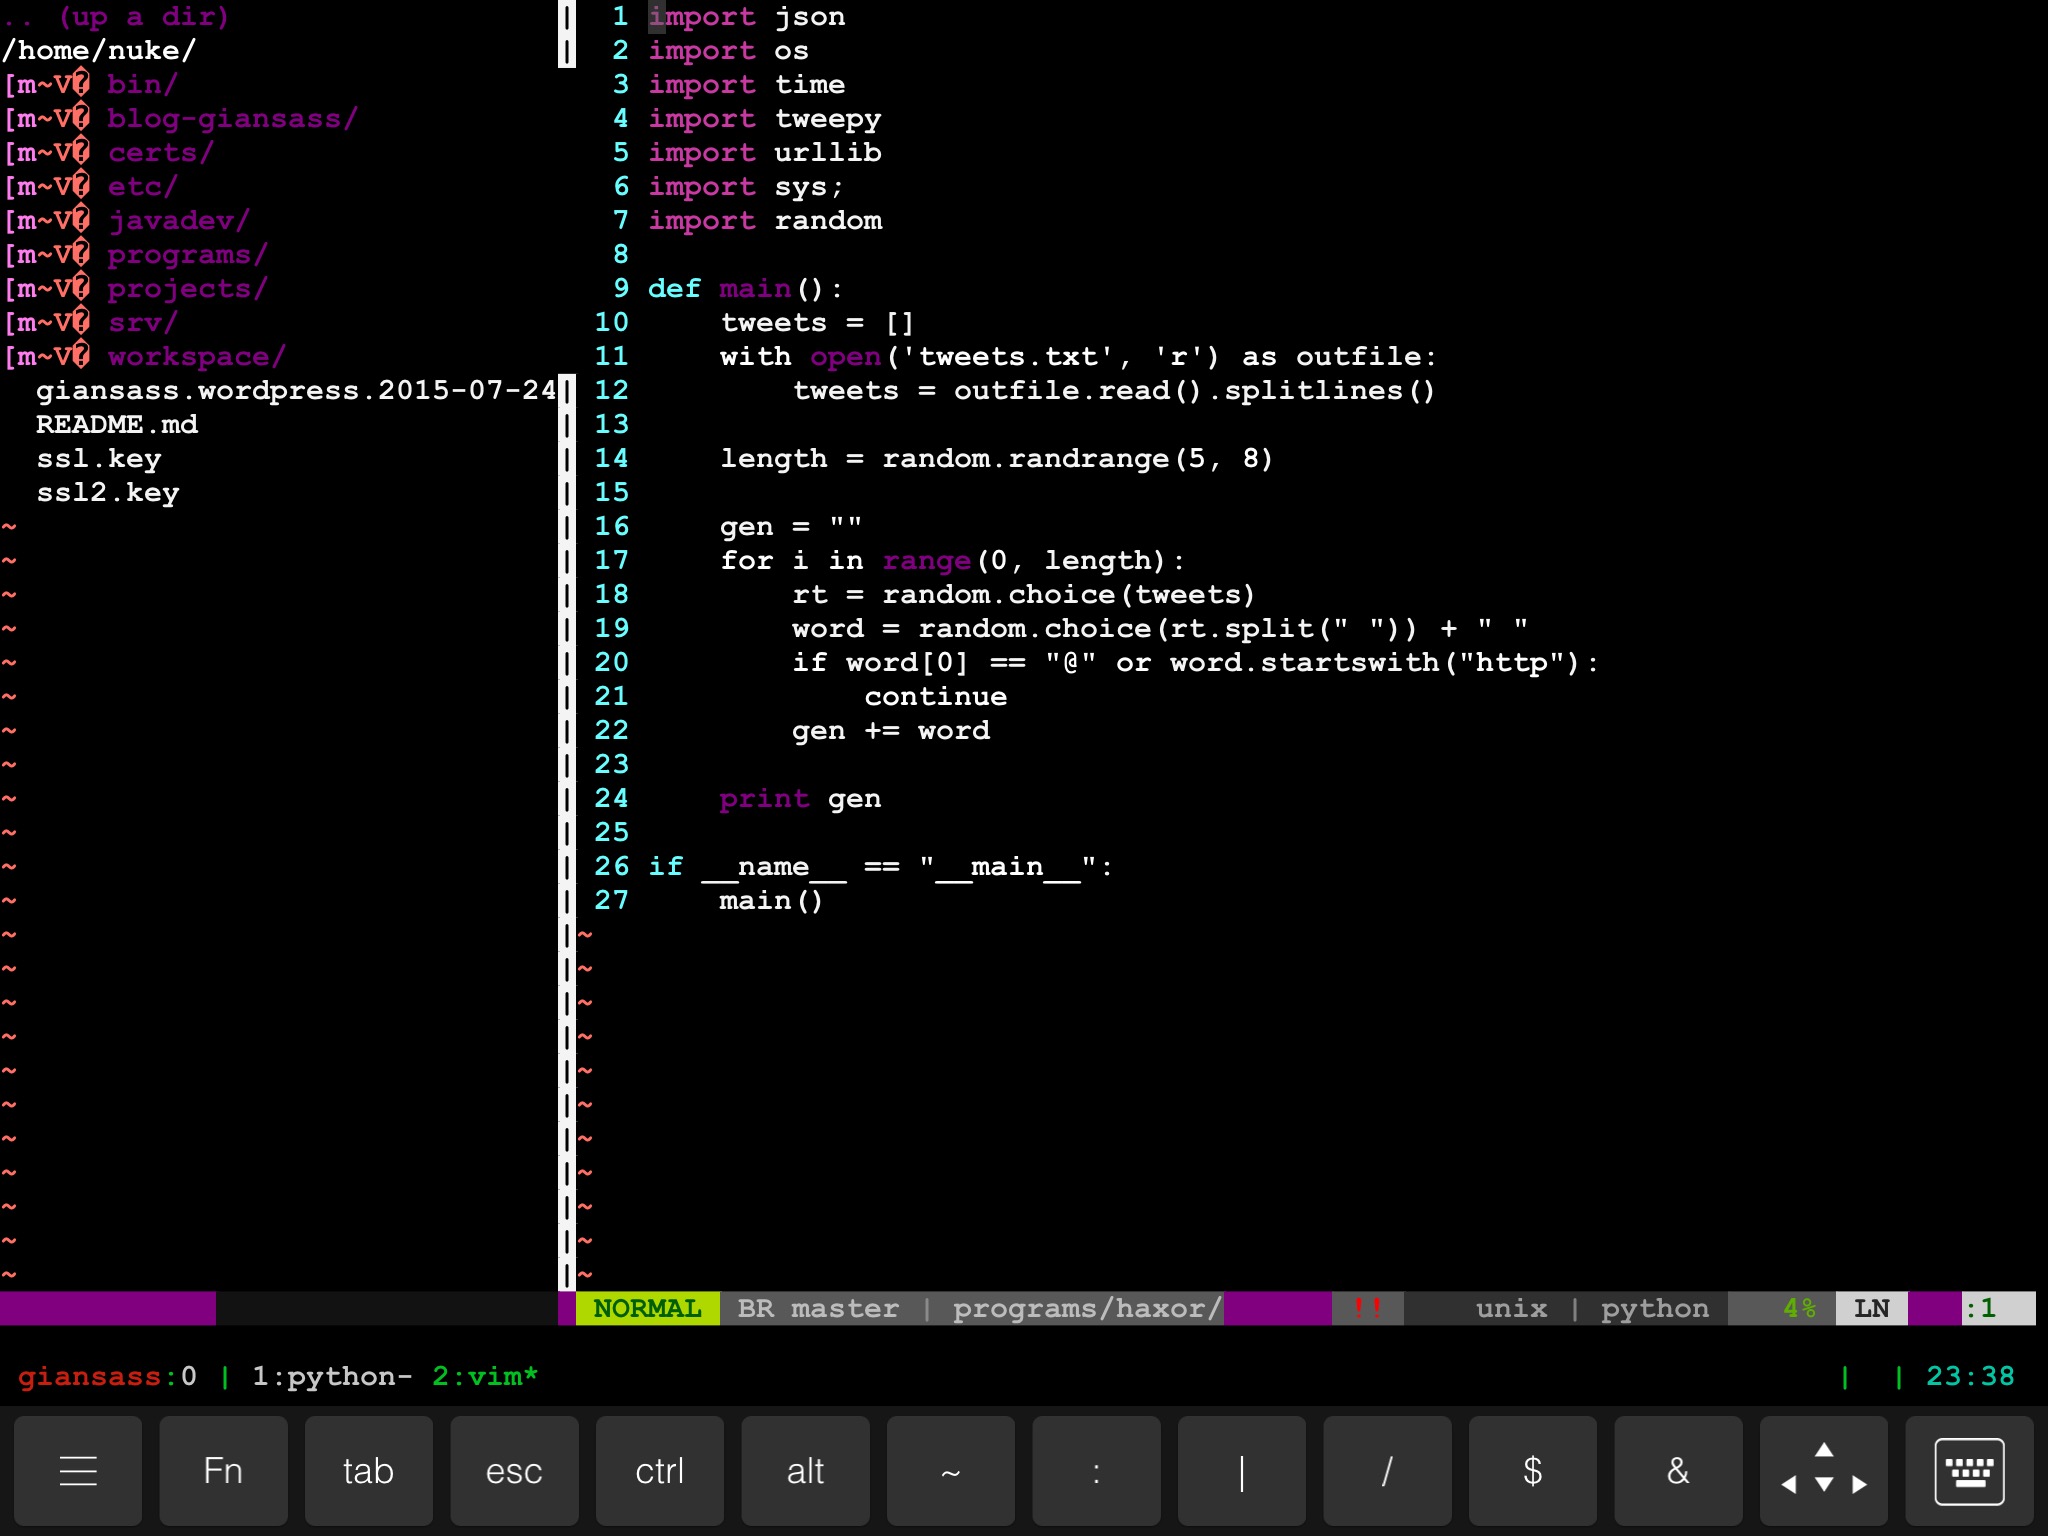Toggle the alt modifier key
This screenshot has height=1536, width=2048.
[x=805, y=1471]
